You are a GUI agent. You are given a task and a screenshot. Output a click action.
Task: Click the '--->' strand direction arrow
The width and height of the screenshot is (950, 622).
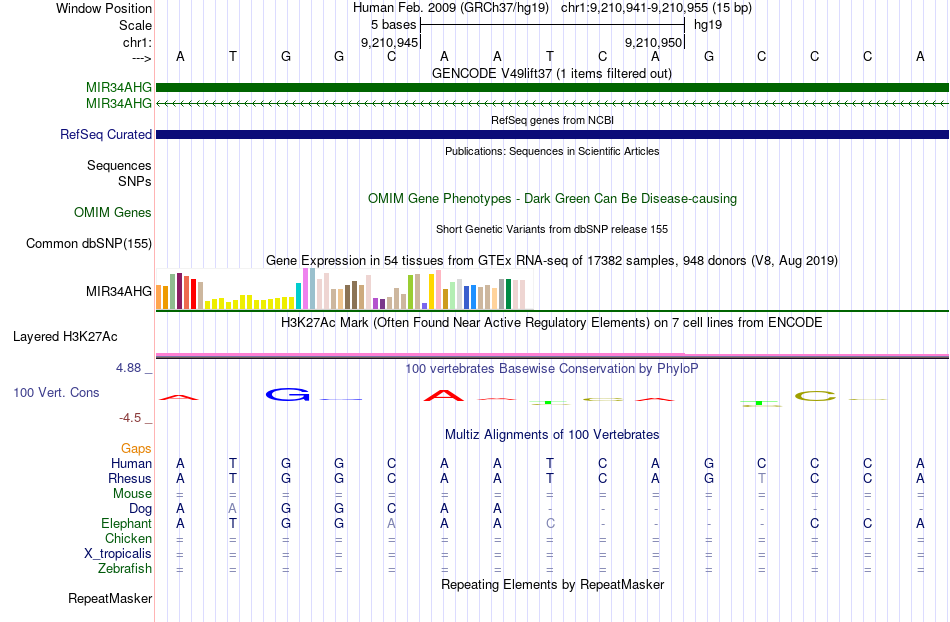click(141, 58)
